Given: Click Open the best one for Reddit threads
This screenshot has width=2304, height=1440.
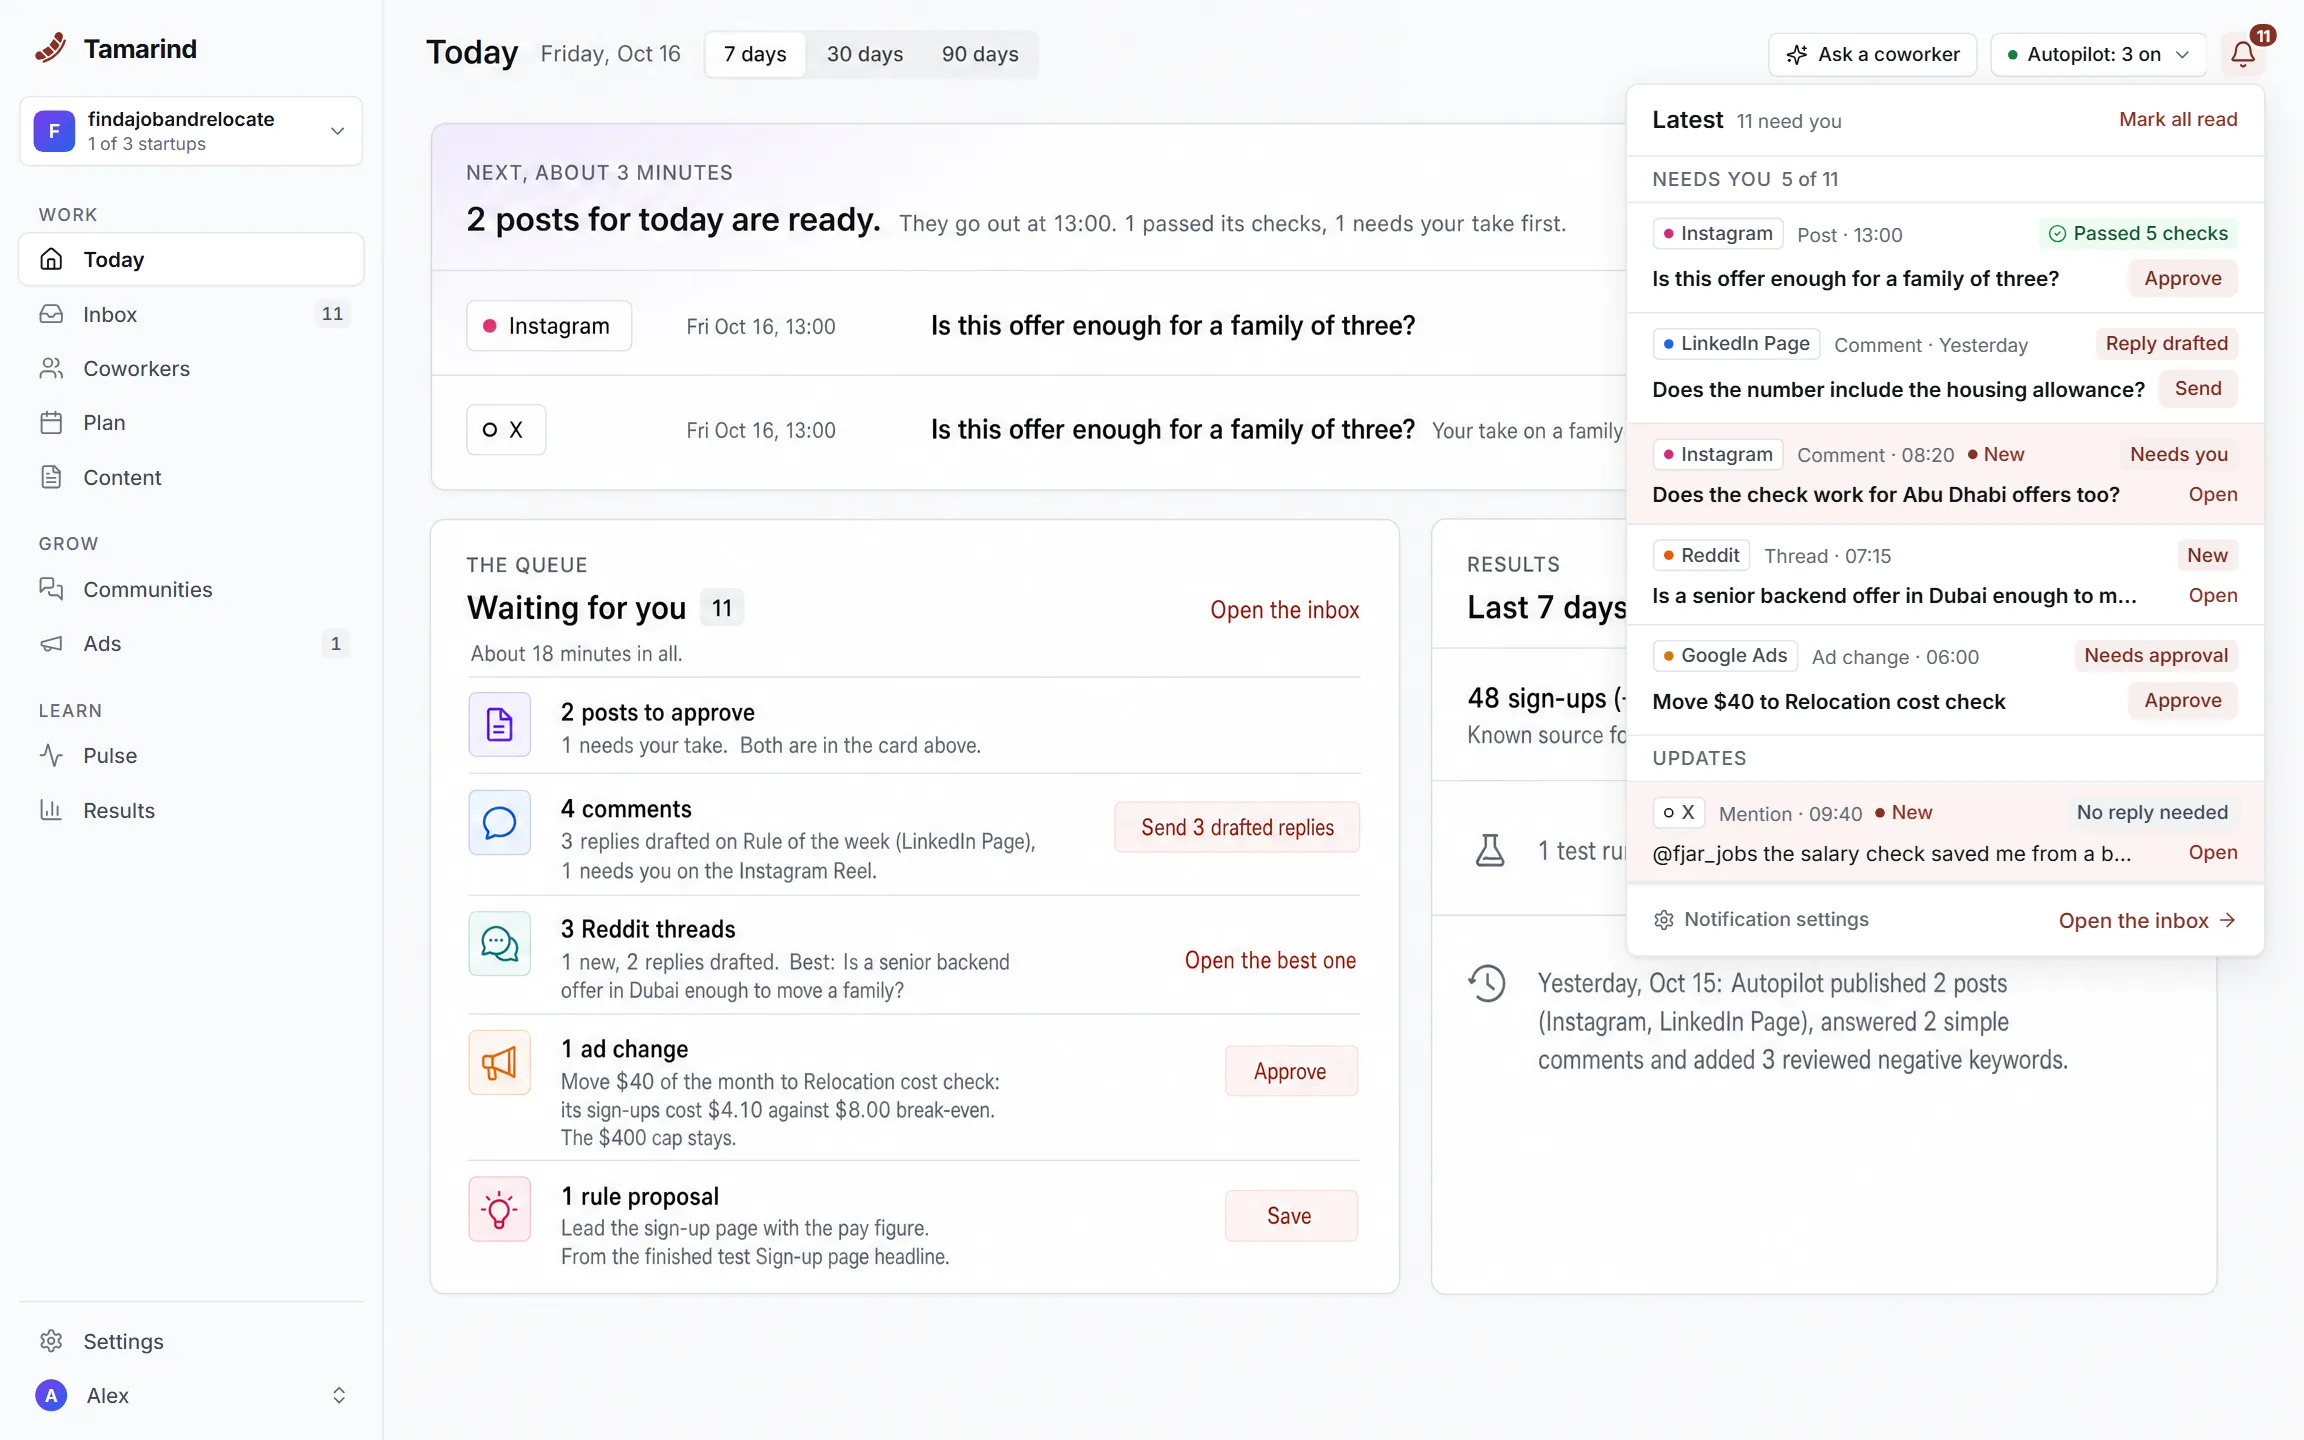Looking at the screenshot, I should (x=1270, y=960).
